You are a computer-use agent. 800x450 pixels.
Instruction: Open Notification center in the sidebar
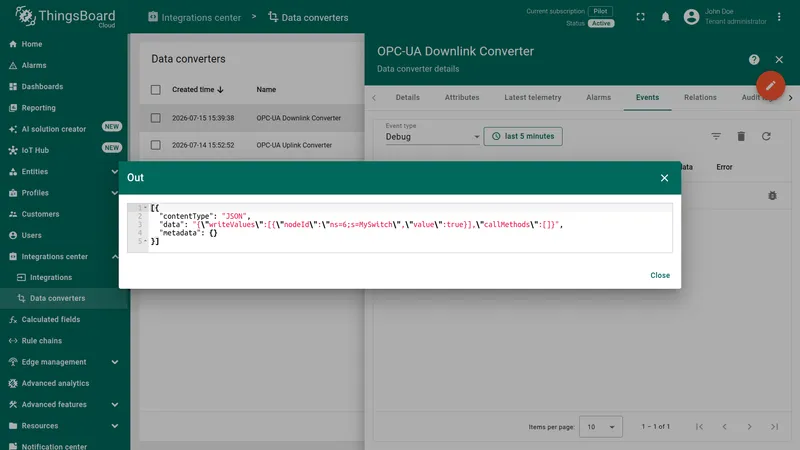pyautogui.click(x=54, y=446)
